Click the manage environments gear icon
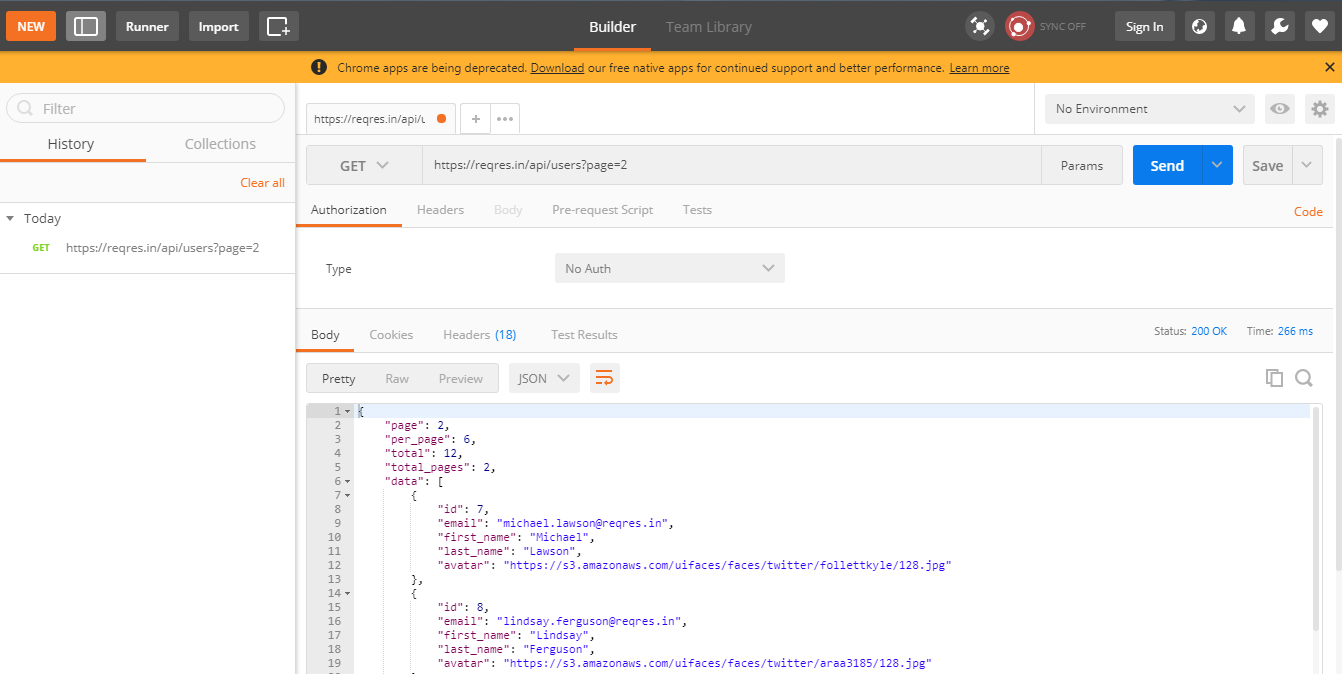Screen dimensions: 1342x674 point(1320,109)
